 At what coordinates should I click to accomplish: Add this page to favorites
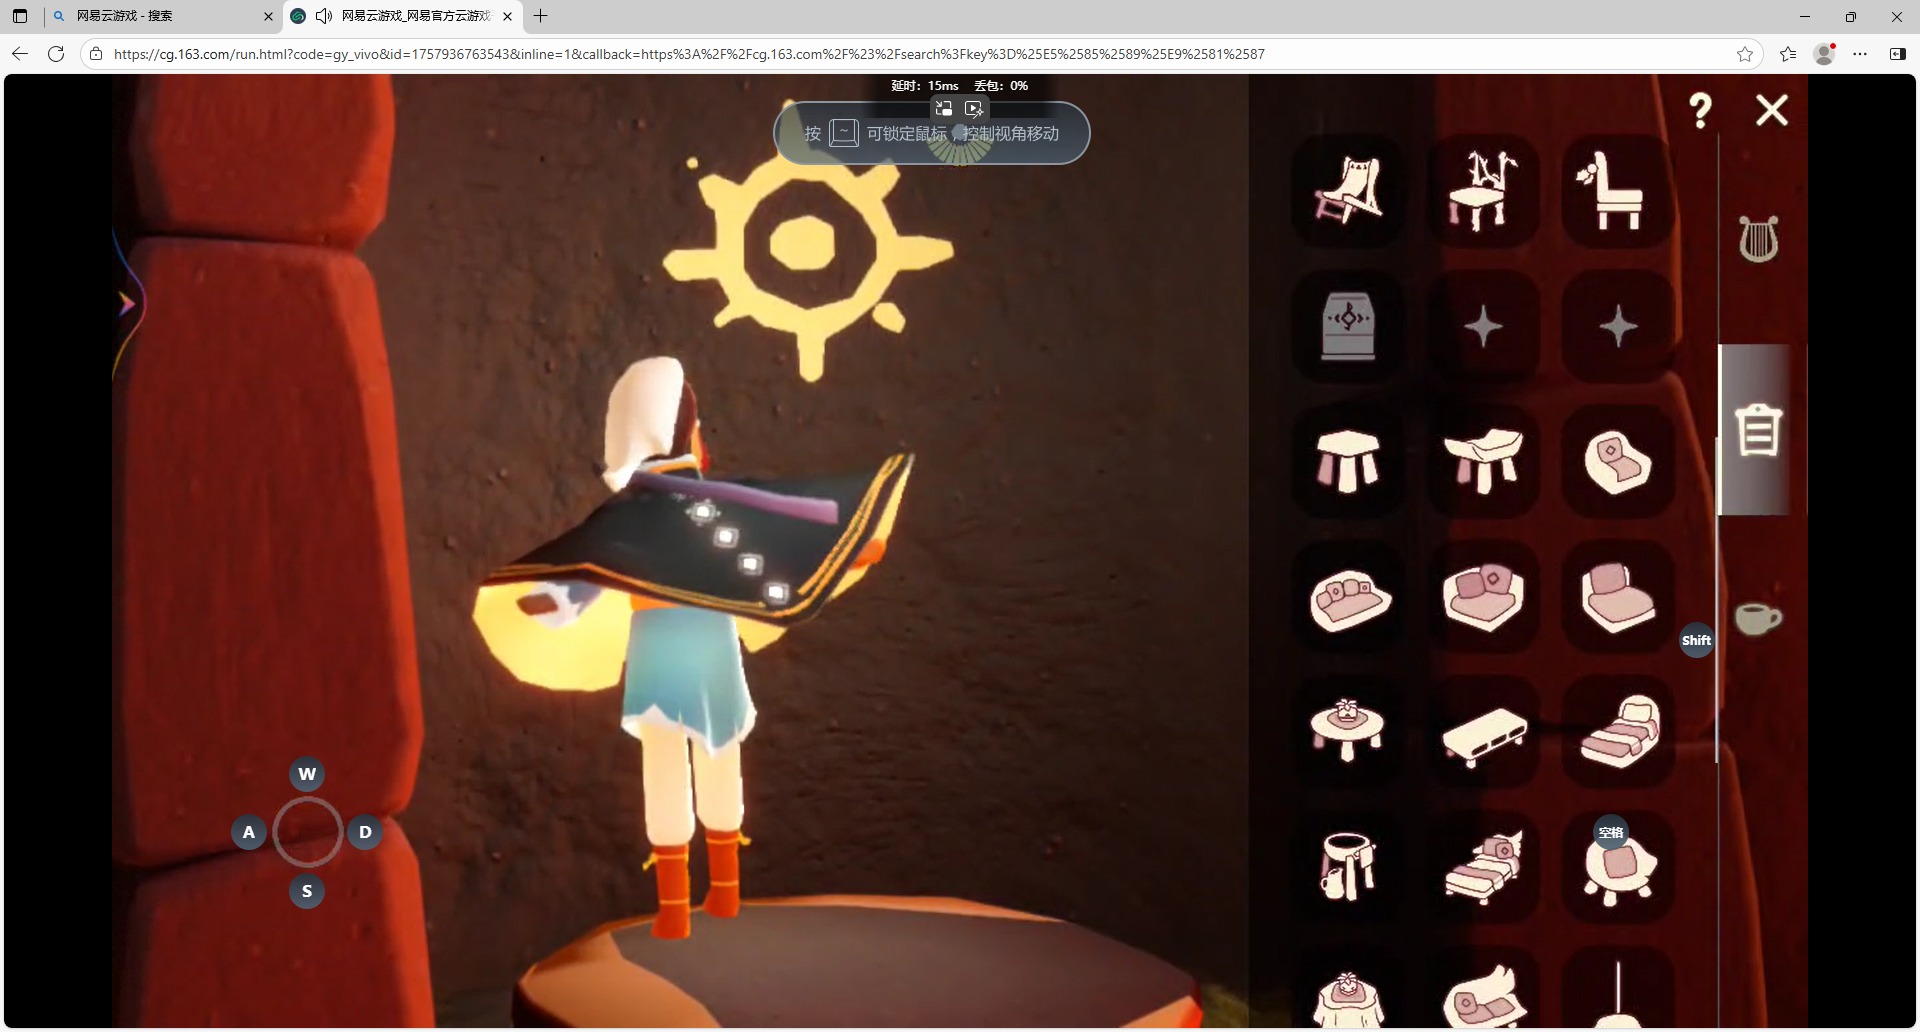point(1745,54)
